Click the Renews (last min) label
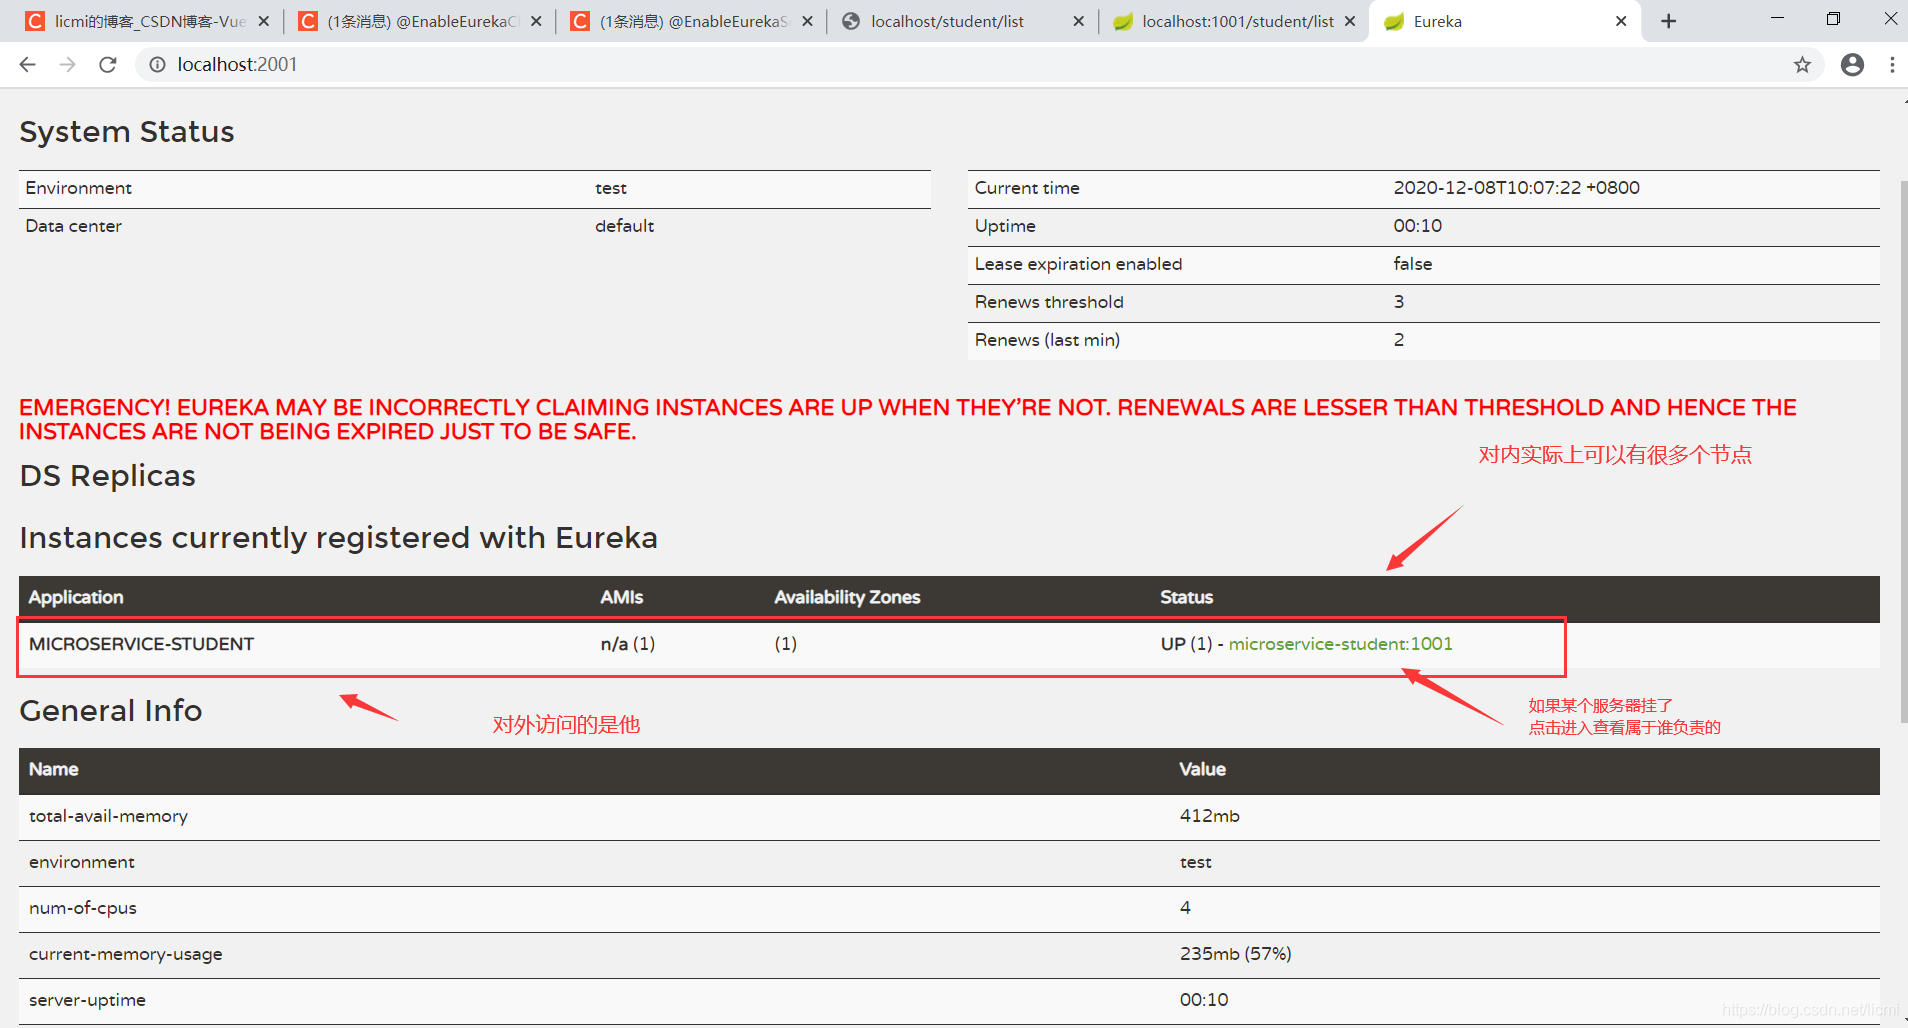Screen dimensions: 1908x1028 coord(1047,340)
